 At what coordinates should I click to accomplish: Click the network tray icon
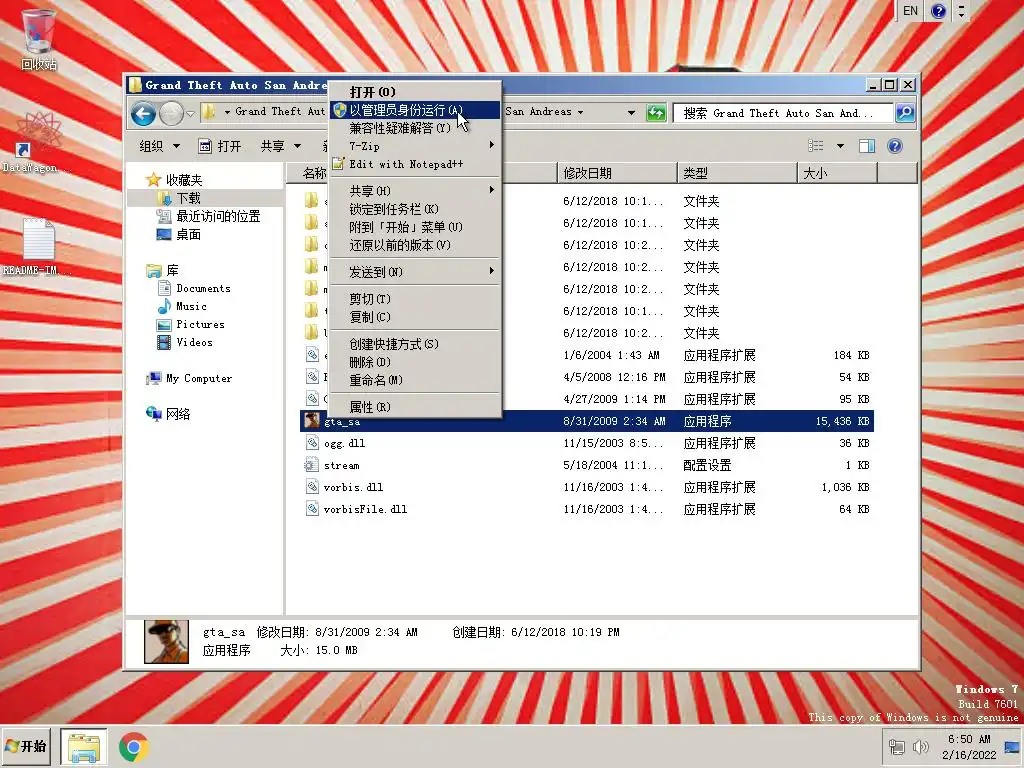click(897, 746)
